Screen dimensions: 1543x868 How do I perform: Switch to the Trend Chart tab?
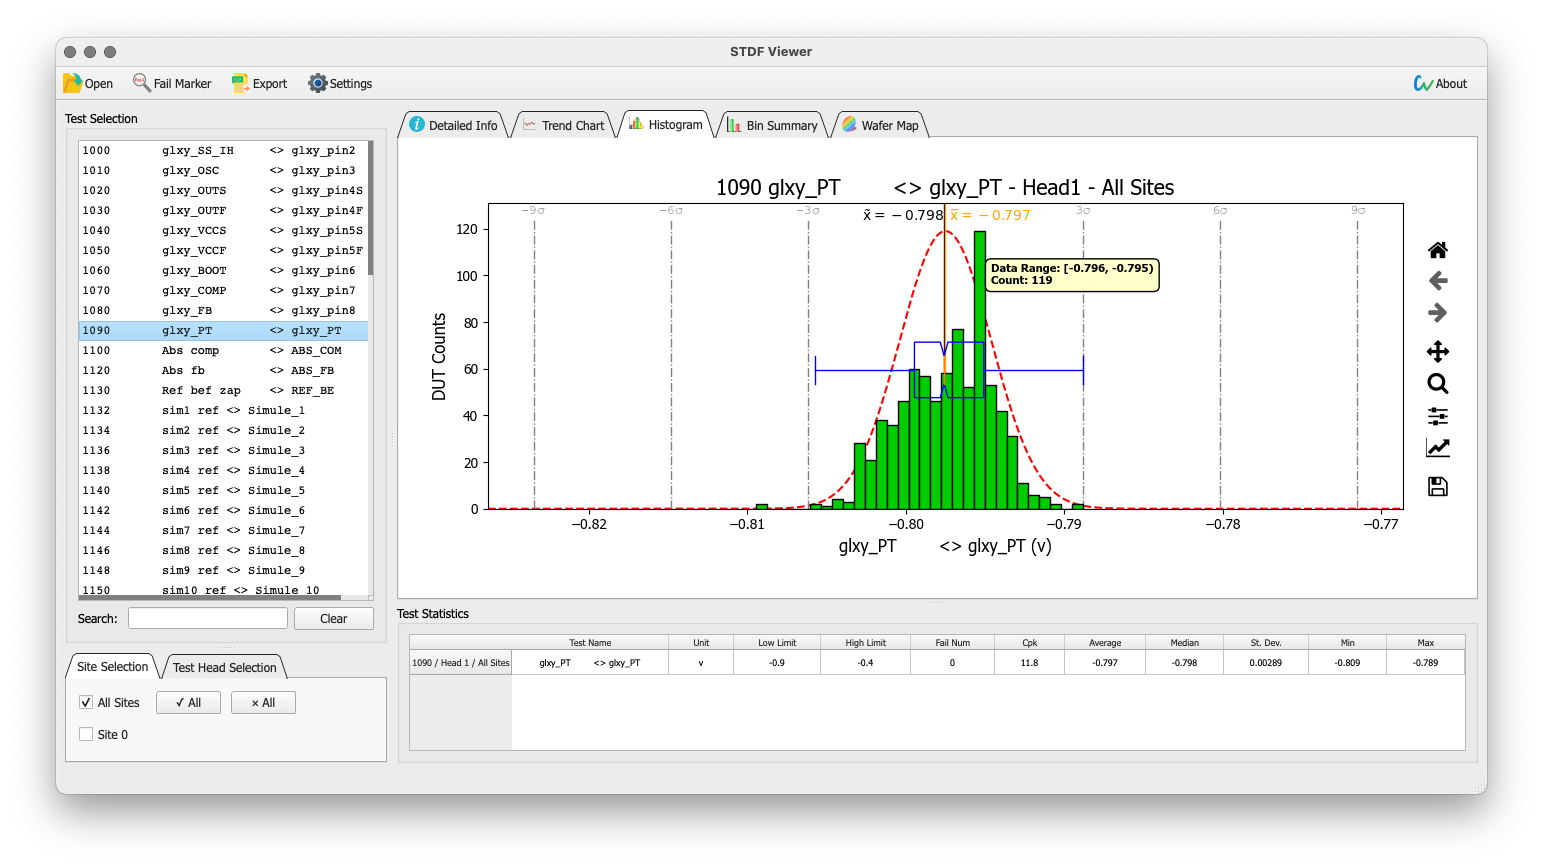(564, 125)
